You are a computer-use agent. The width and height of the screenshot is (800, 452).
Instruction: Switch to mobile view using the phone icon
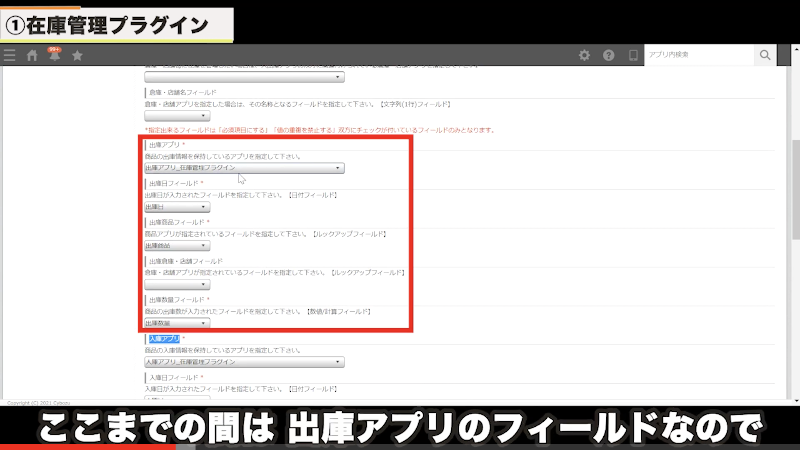tap(632, 55)
